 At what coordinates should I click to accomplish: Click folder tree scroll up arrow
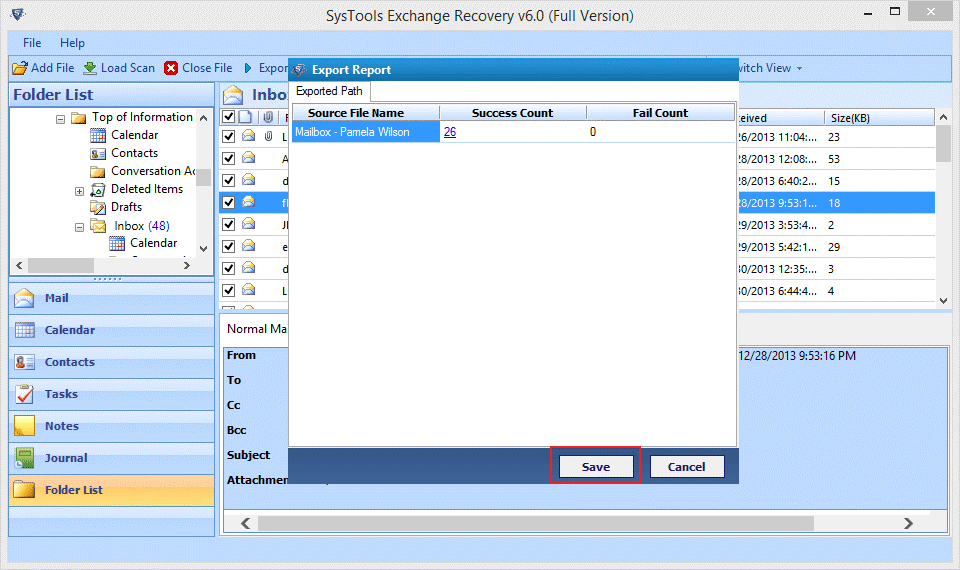coord(204,118)
